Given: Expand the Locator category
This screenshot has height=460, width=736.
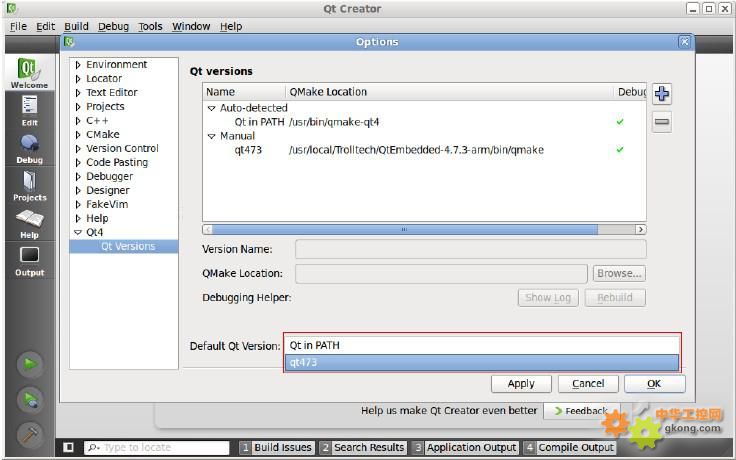Looking at the screenshot, I should pos(78,79).
